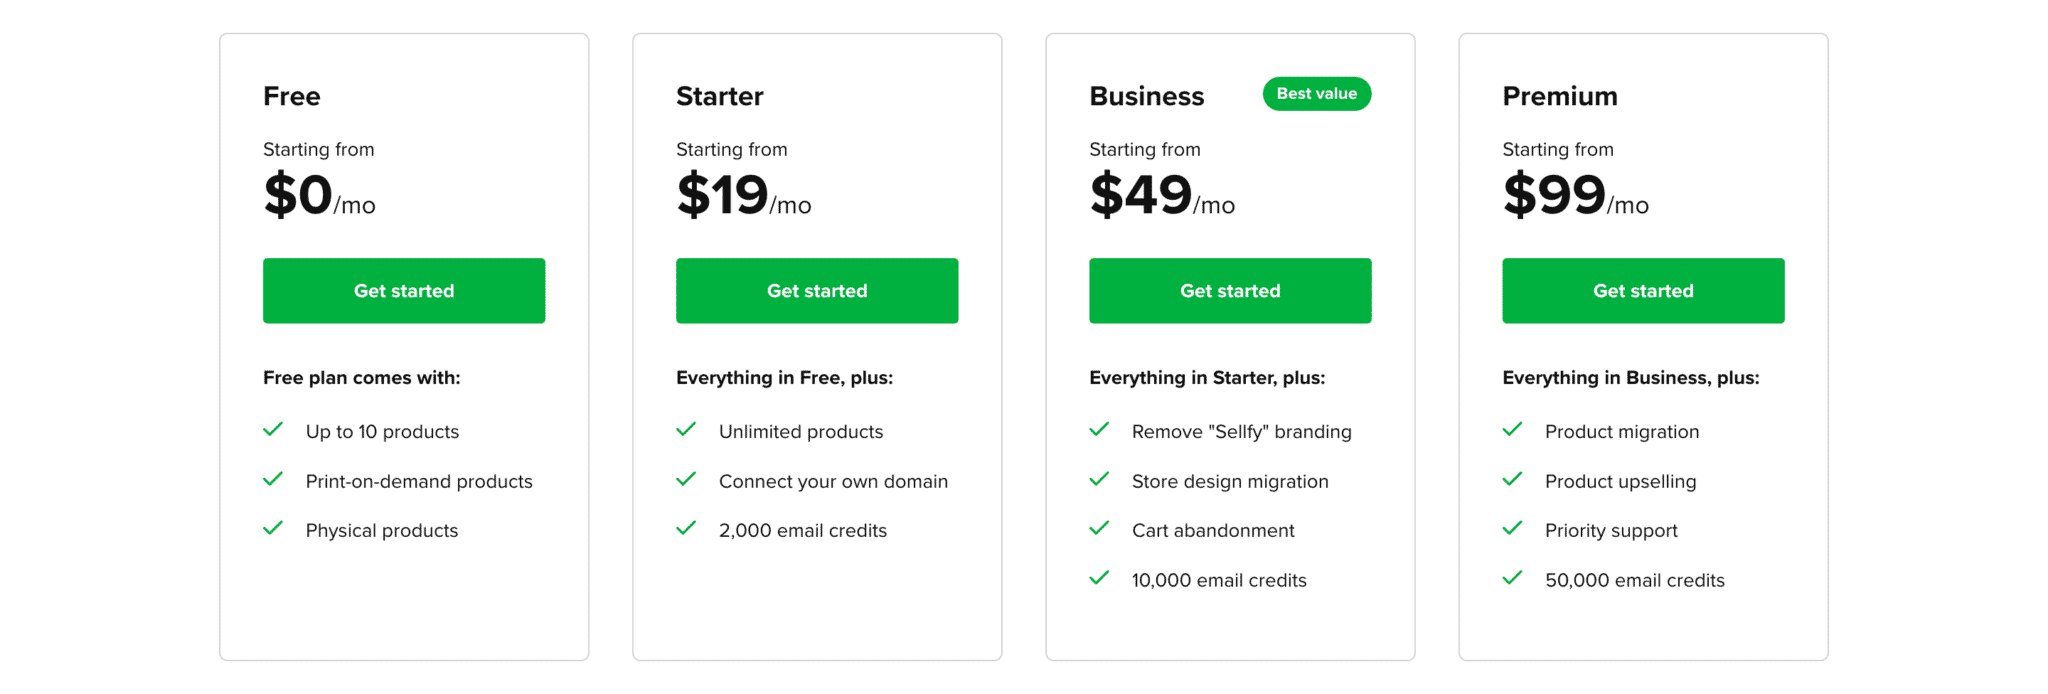This screenshot has height=694, width=2048.
Task: Click checkmark beside Product migration
Action: (1512, 430)
